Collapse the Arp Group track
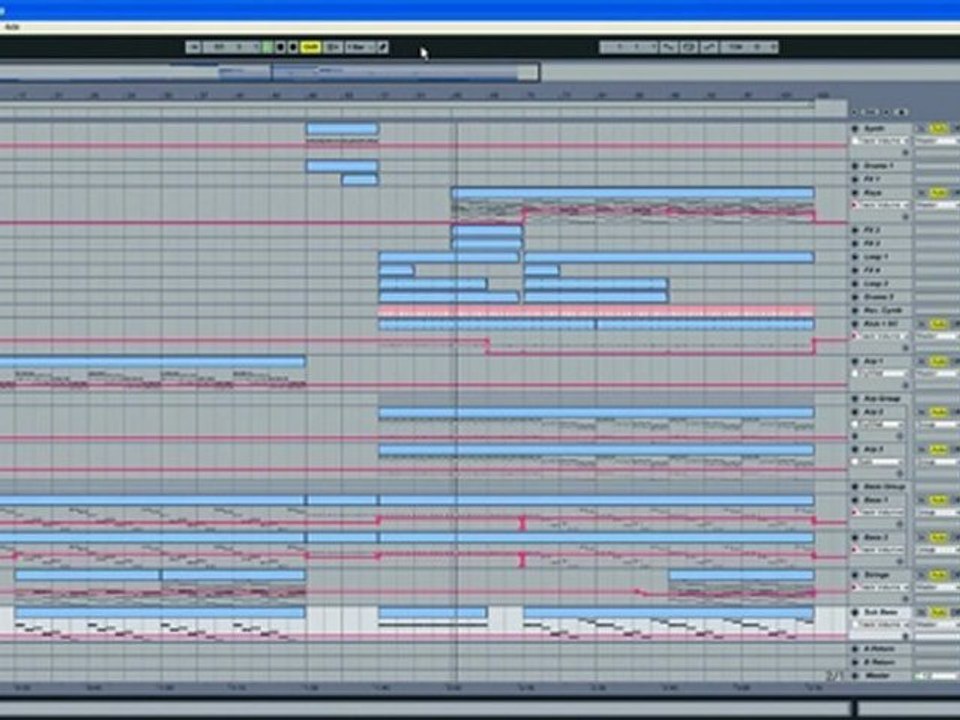The height and width of the screenshot is (720, 960). click(x=855, y=399)
